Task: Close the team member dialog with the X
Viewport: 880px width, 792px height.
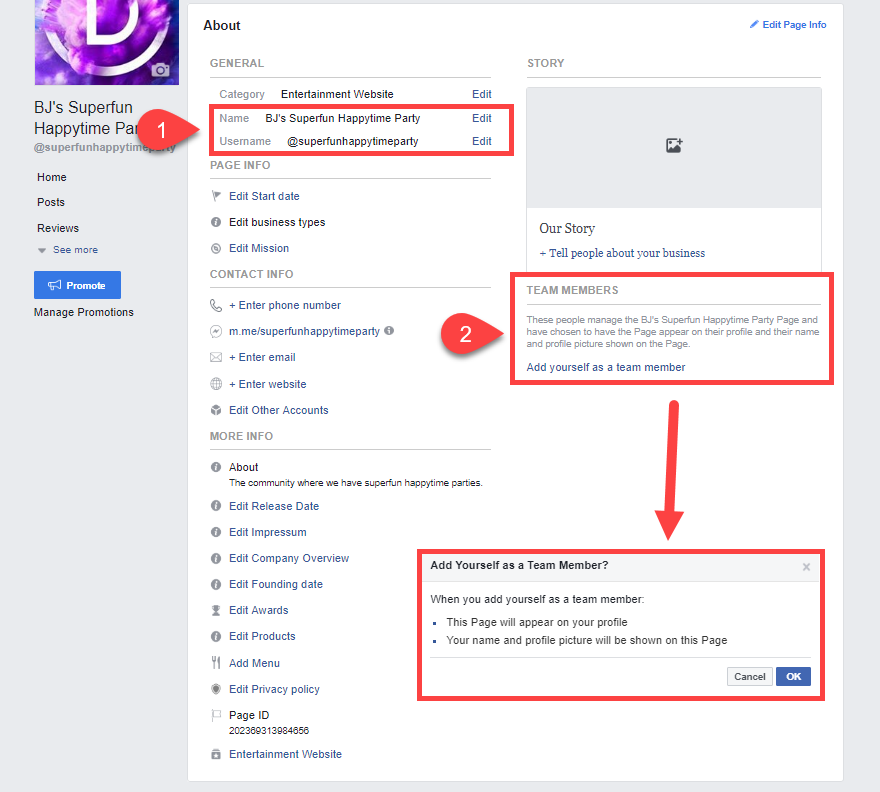Action: (x=806, y=567)
